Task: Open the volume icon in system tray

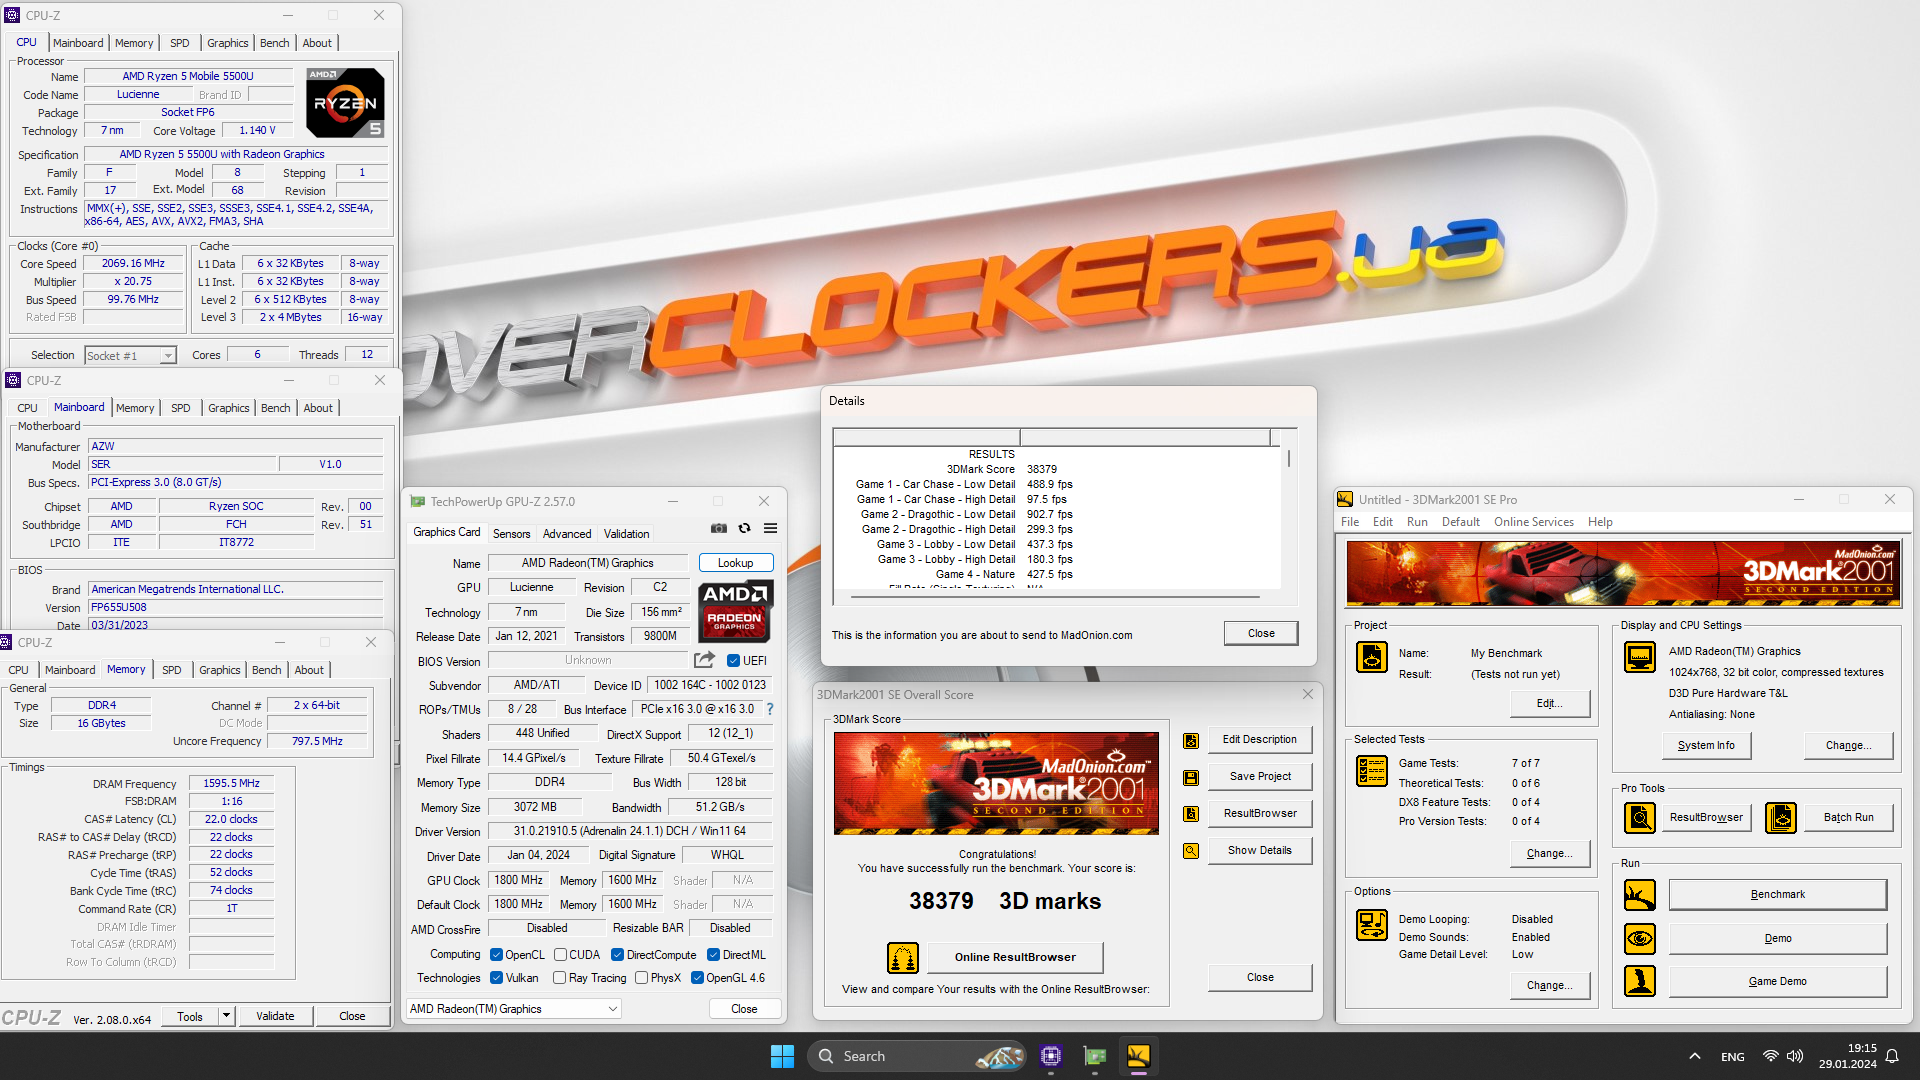Action: (x=1795, y=1056)
